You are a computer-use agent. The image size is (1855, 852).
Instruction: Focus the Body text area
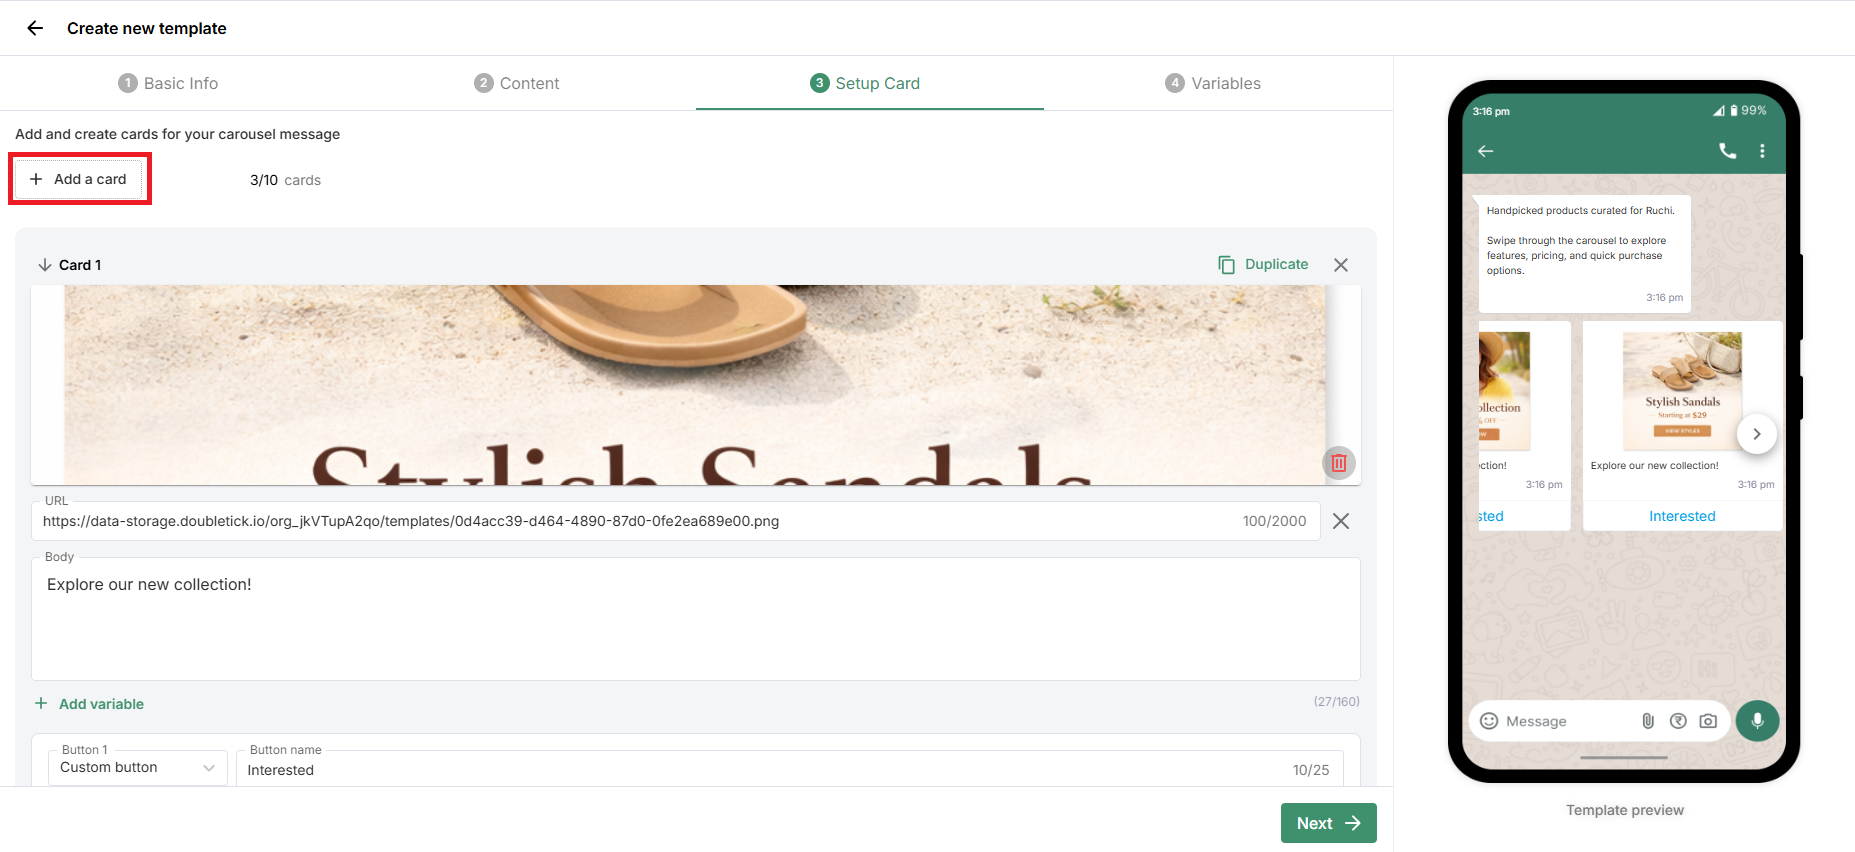[695, 619]
